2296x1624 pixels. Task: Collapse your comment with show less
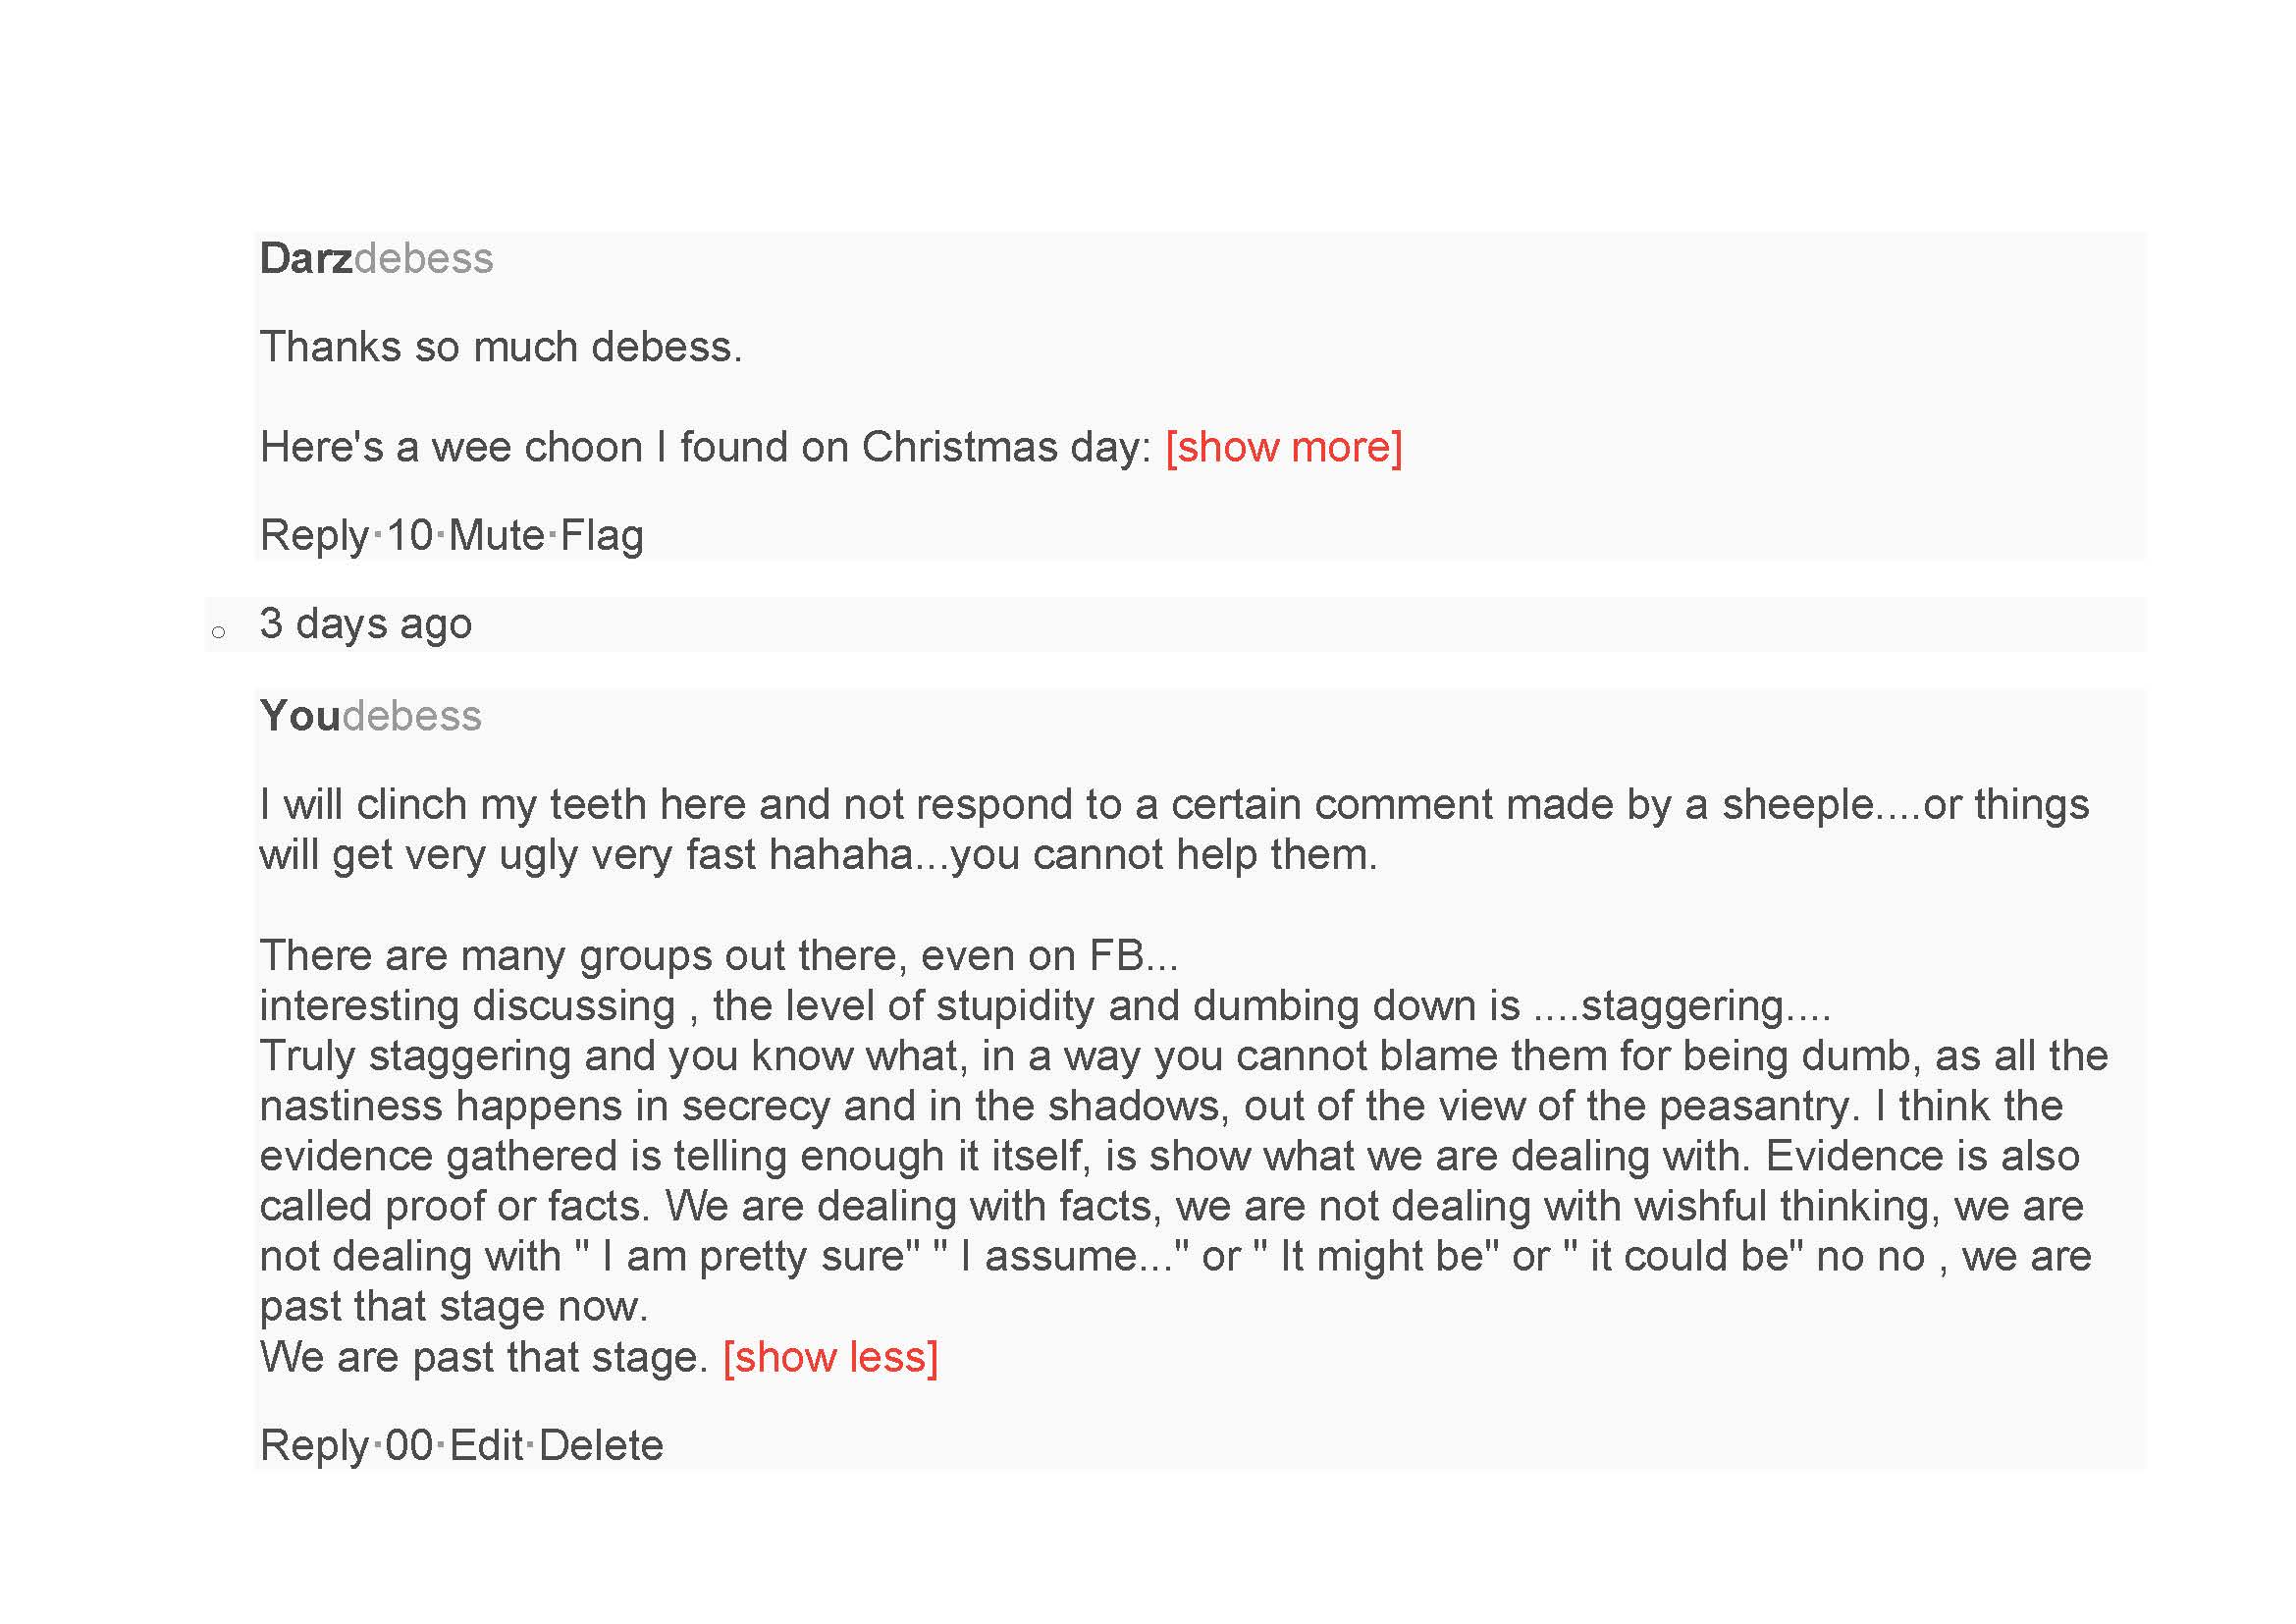(830, 1357)
